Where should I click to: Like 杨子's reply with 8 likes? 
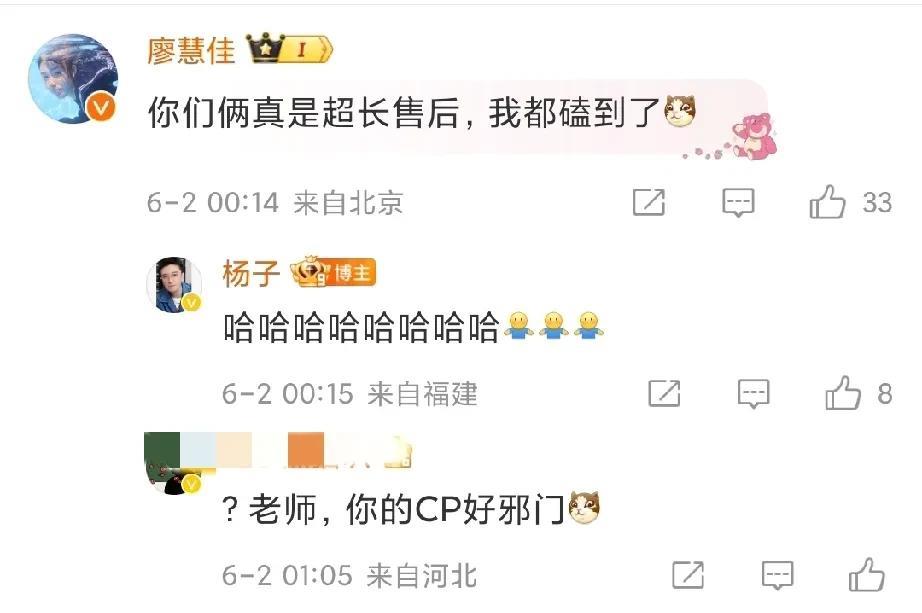click(x=843, y=393)
